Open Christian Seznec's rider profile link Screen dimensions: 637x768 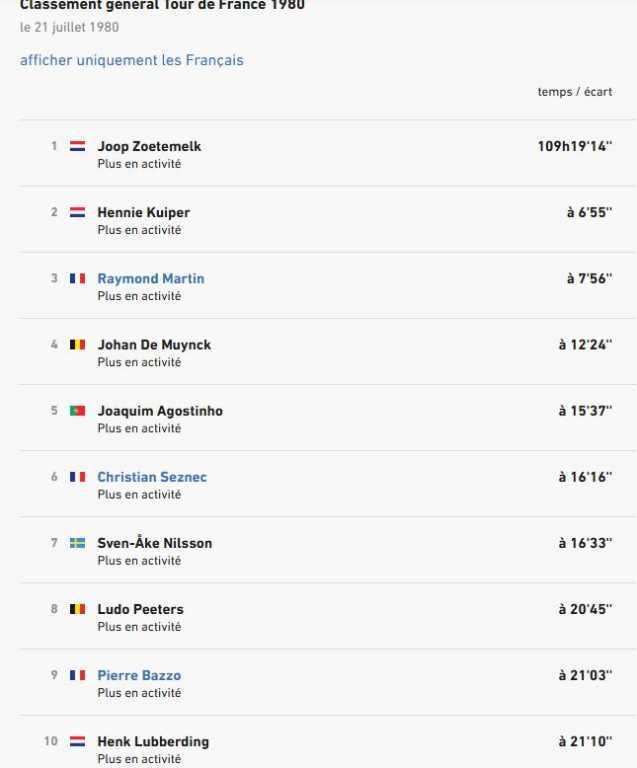(x=152, y=477)
